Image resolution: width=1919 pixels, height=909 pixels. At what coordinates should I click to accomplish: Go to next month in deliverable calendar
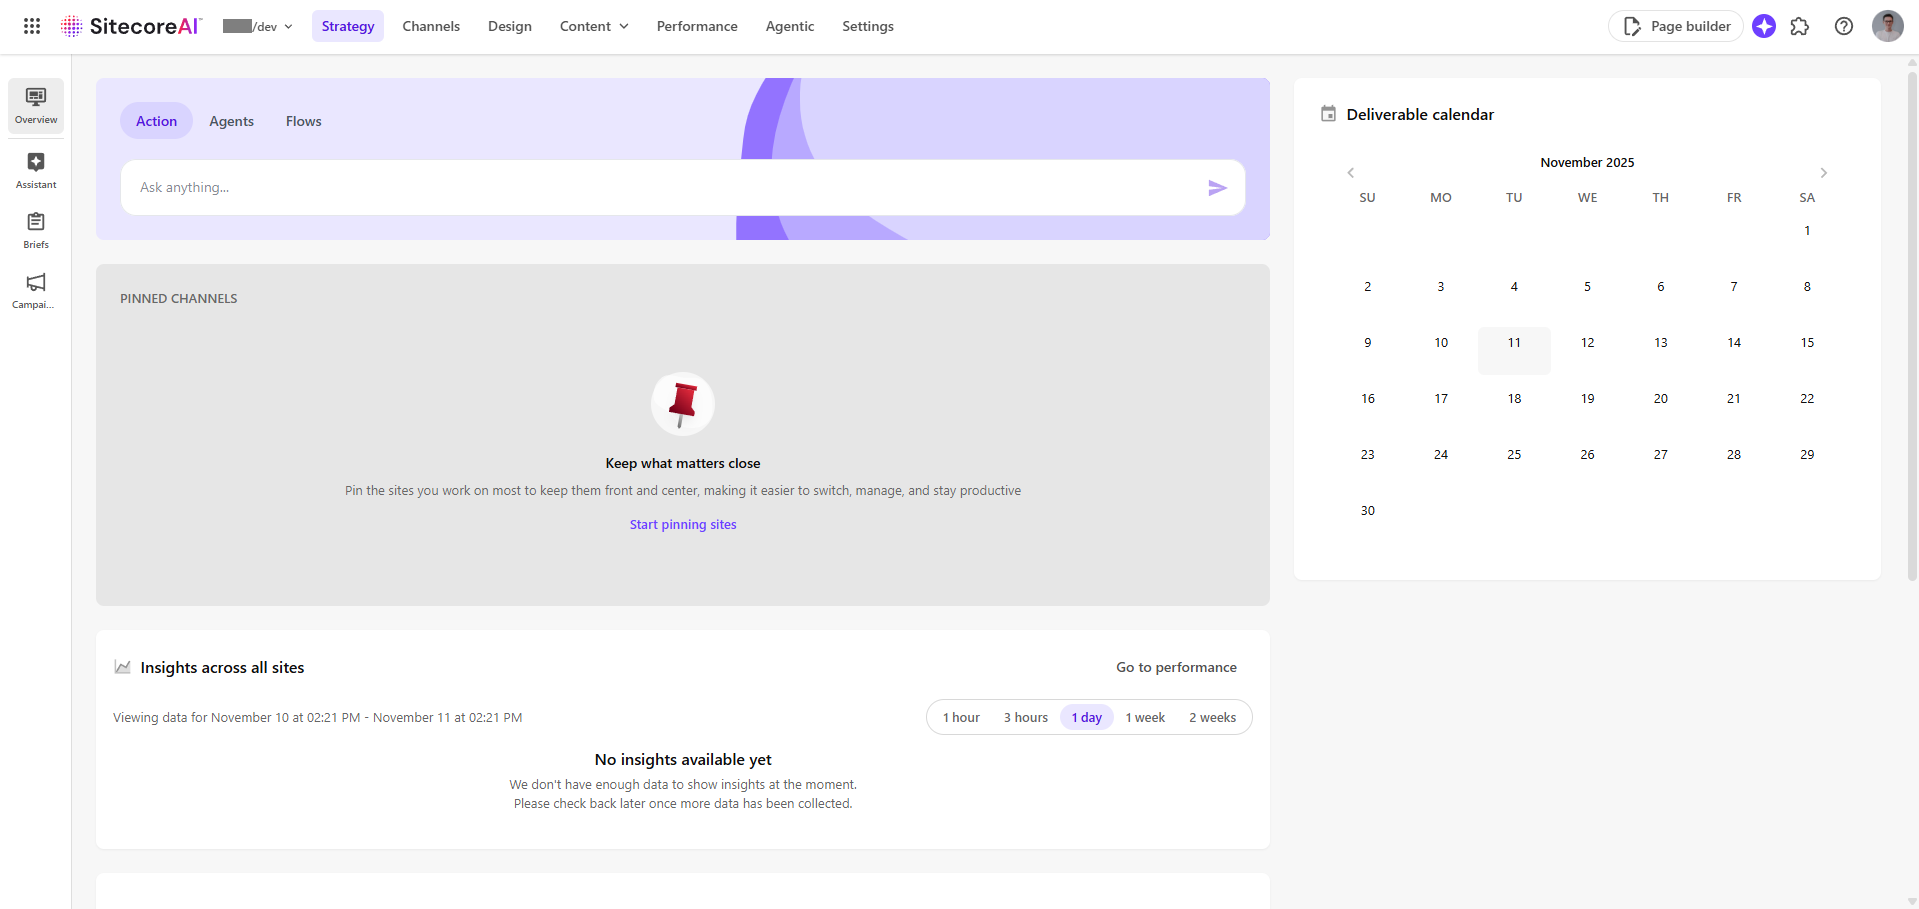click(1823, 172)
